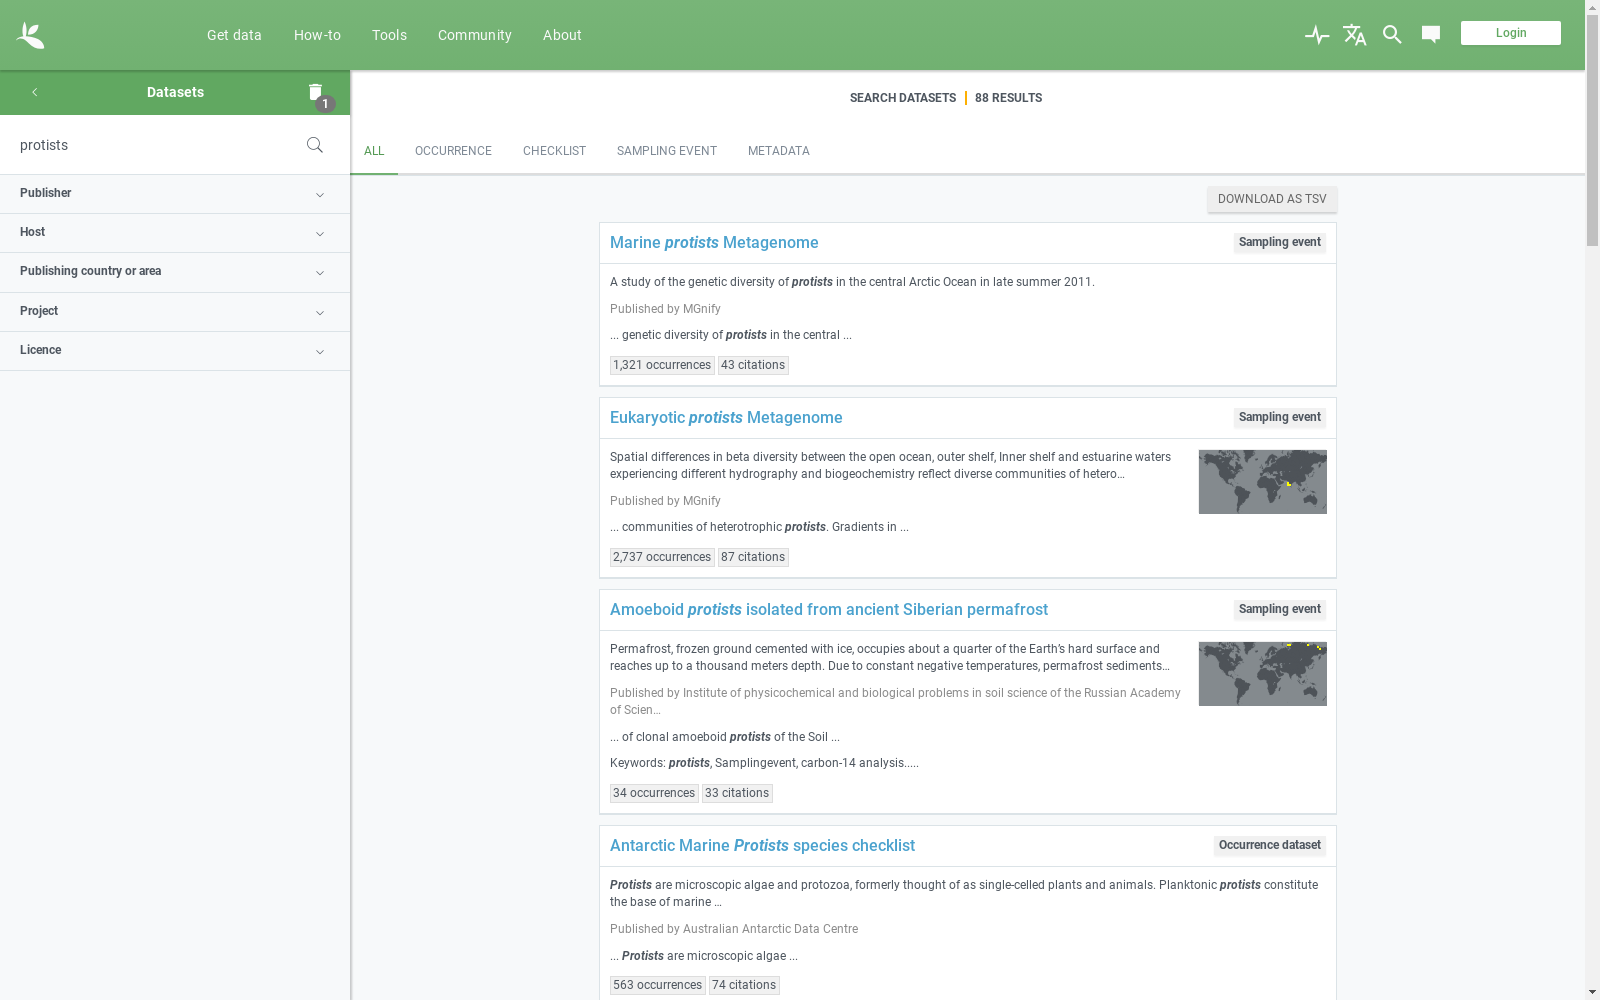Click the GBIF leaf logo
The width and height of the screenshot is (1600, 1000).
click(x=30, y=35)
